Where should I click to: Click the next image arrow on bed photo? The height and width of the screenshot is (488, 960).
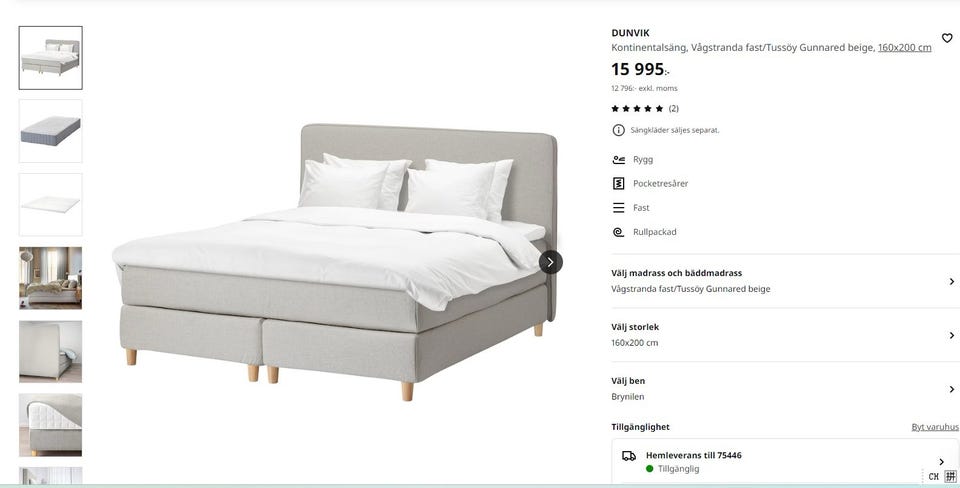click(x=550, y=262)
